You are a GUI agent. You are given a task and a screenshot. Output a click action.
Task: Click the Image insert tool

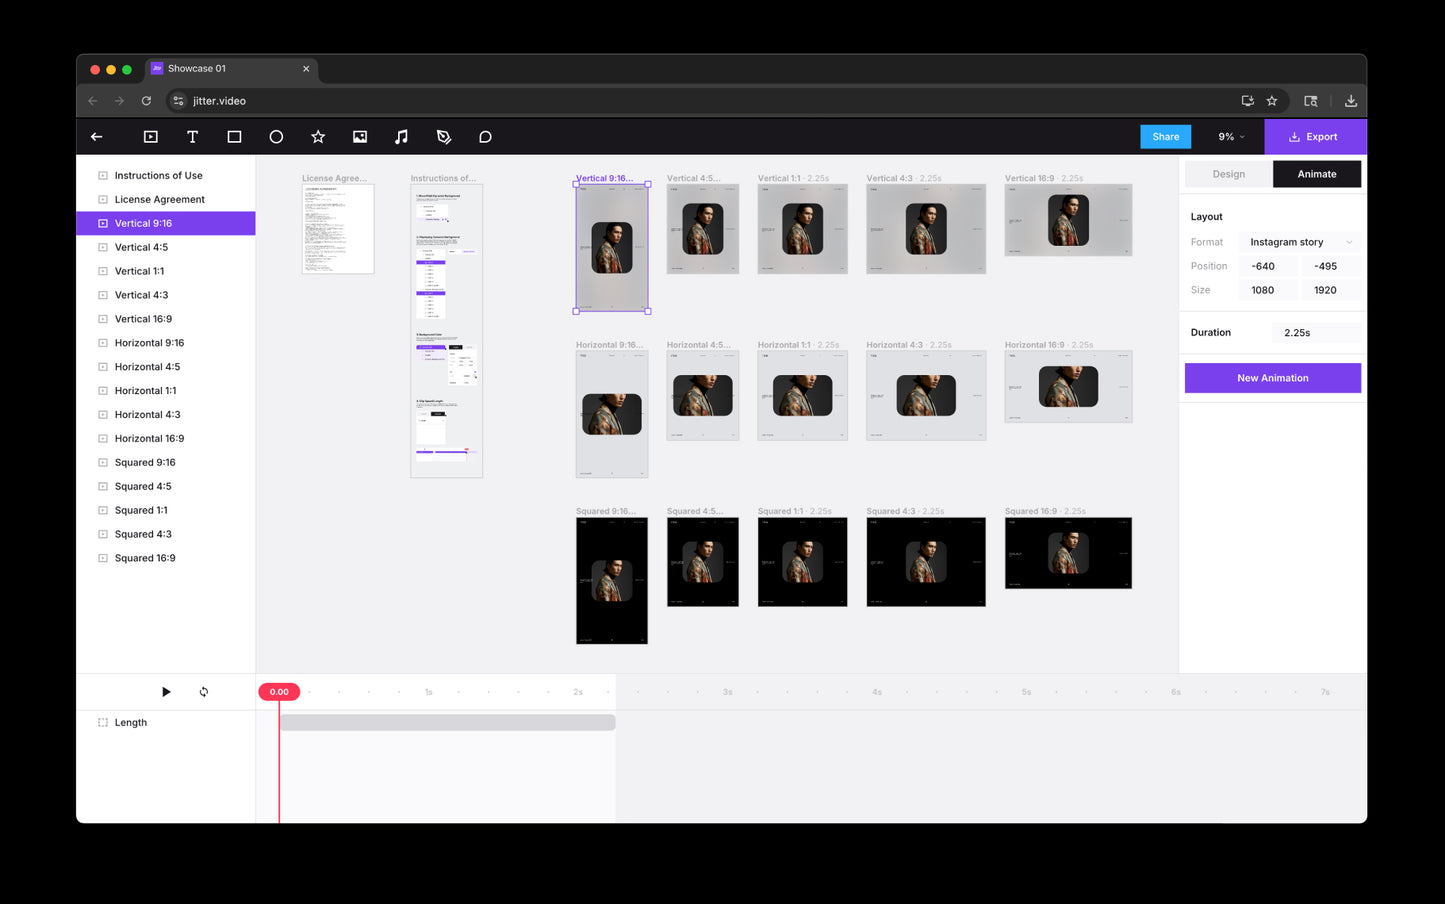point(360,137)
